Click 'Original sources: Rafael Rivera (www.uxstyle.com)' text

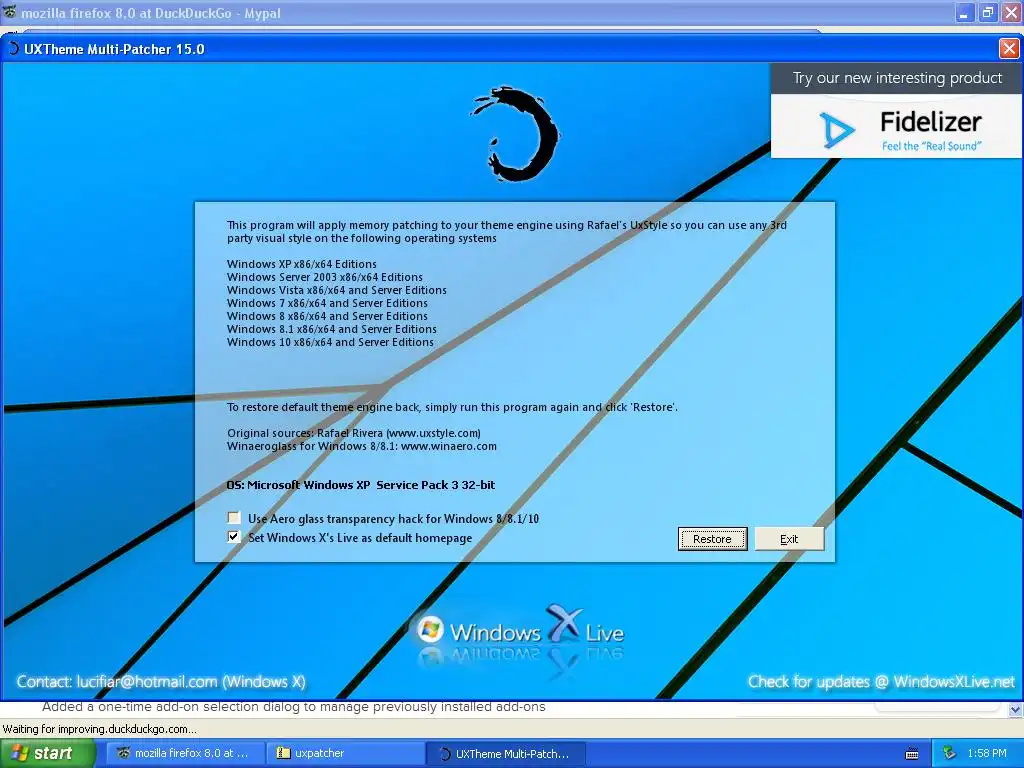pos(354,433)
